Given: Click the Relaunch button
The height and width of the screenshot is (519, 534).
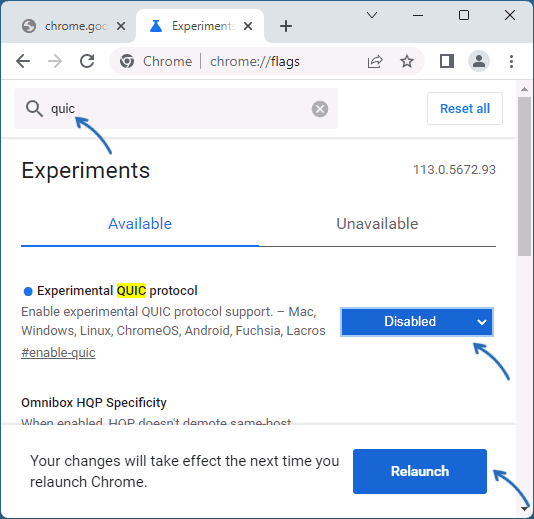Looking at the screenshot, I should (420, 471).
